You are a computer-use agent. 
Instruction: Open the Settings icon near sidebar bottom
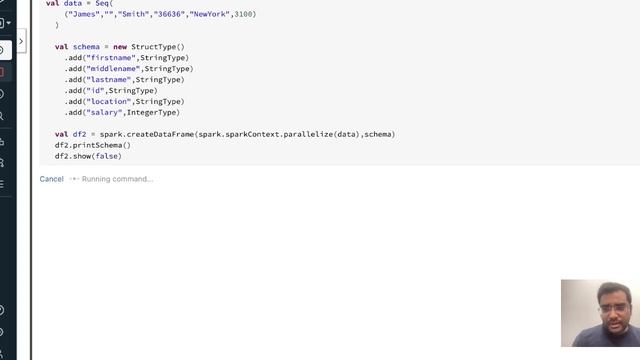[3, 332]
